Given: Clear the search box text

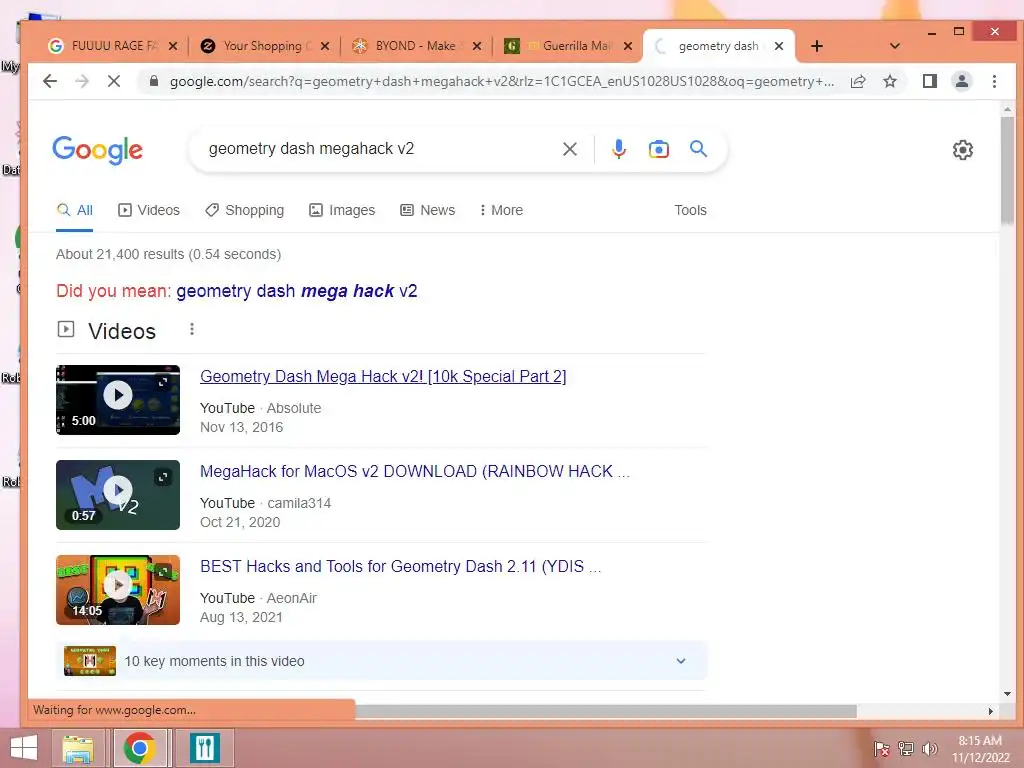Looking at the screenshot, I should click(x=569, y=149).
